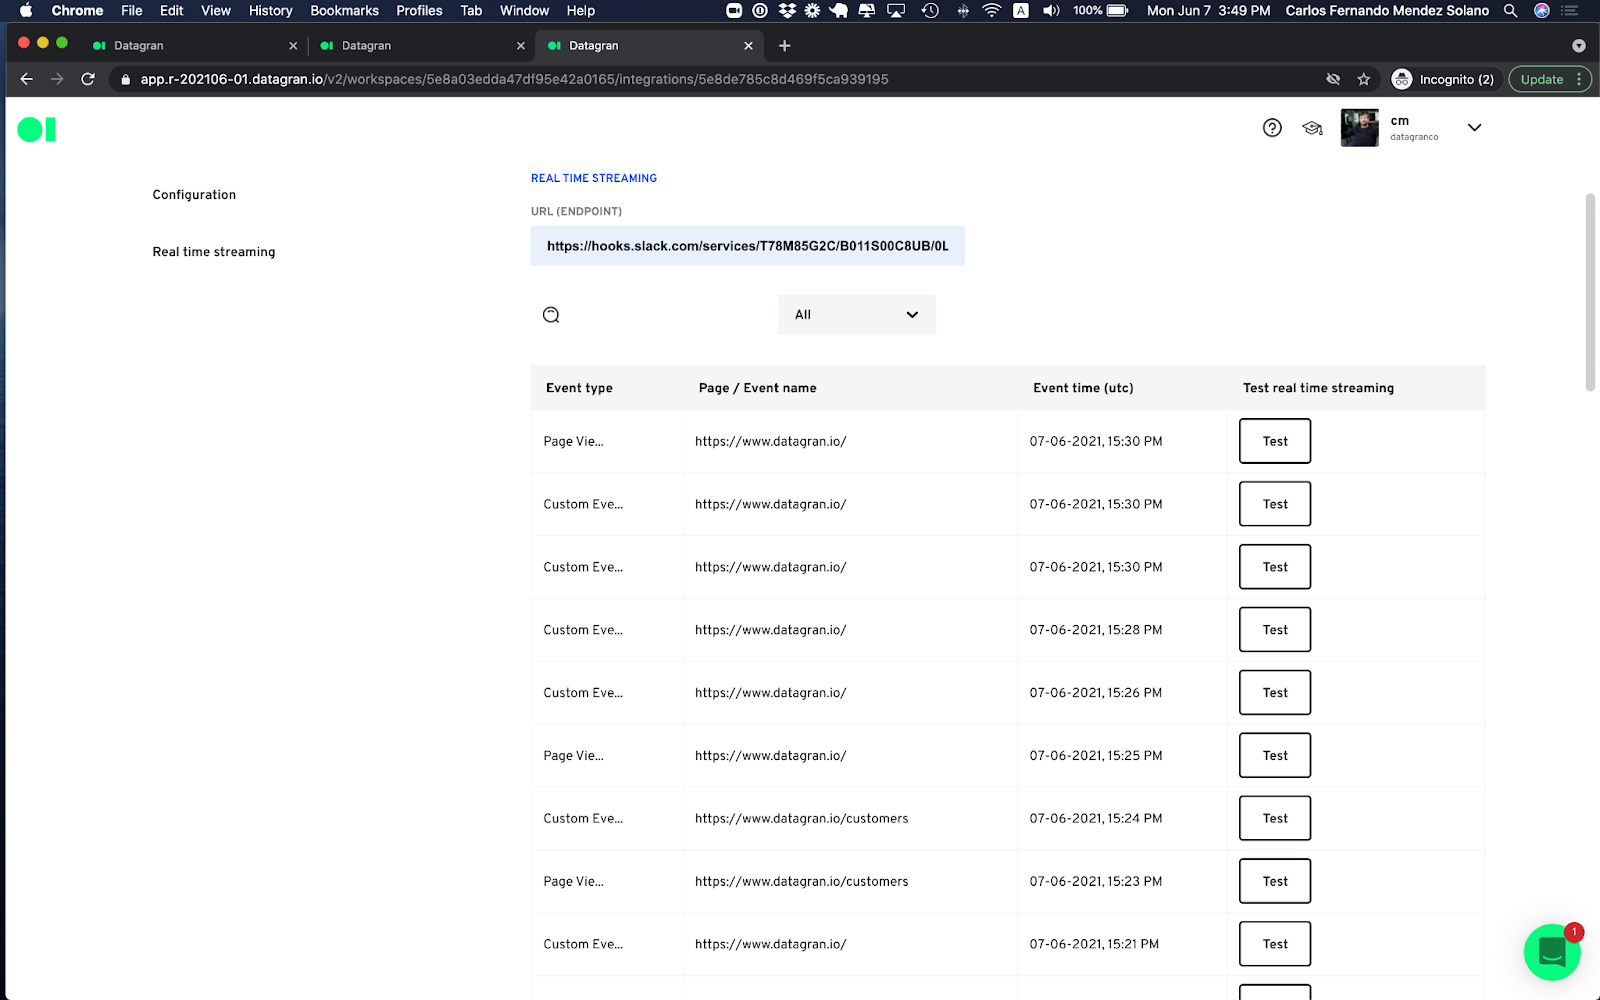The image size is (1600, 1000).
Task: Click the Slack webhook URL endpoint field
Action: [747, 246]
